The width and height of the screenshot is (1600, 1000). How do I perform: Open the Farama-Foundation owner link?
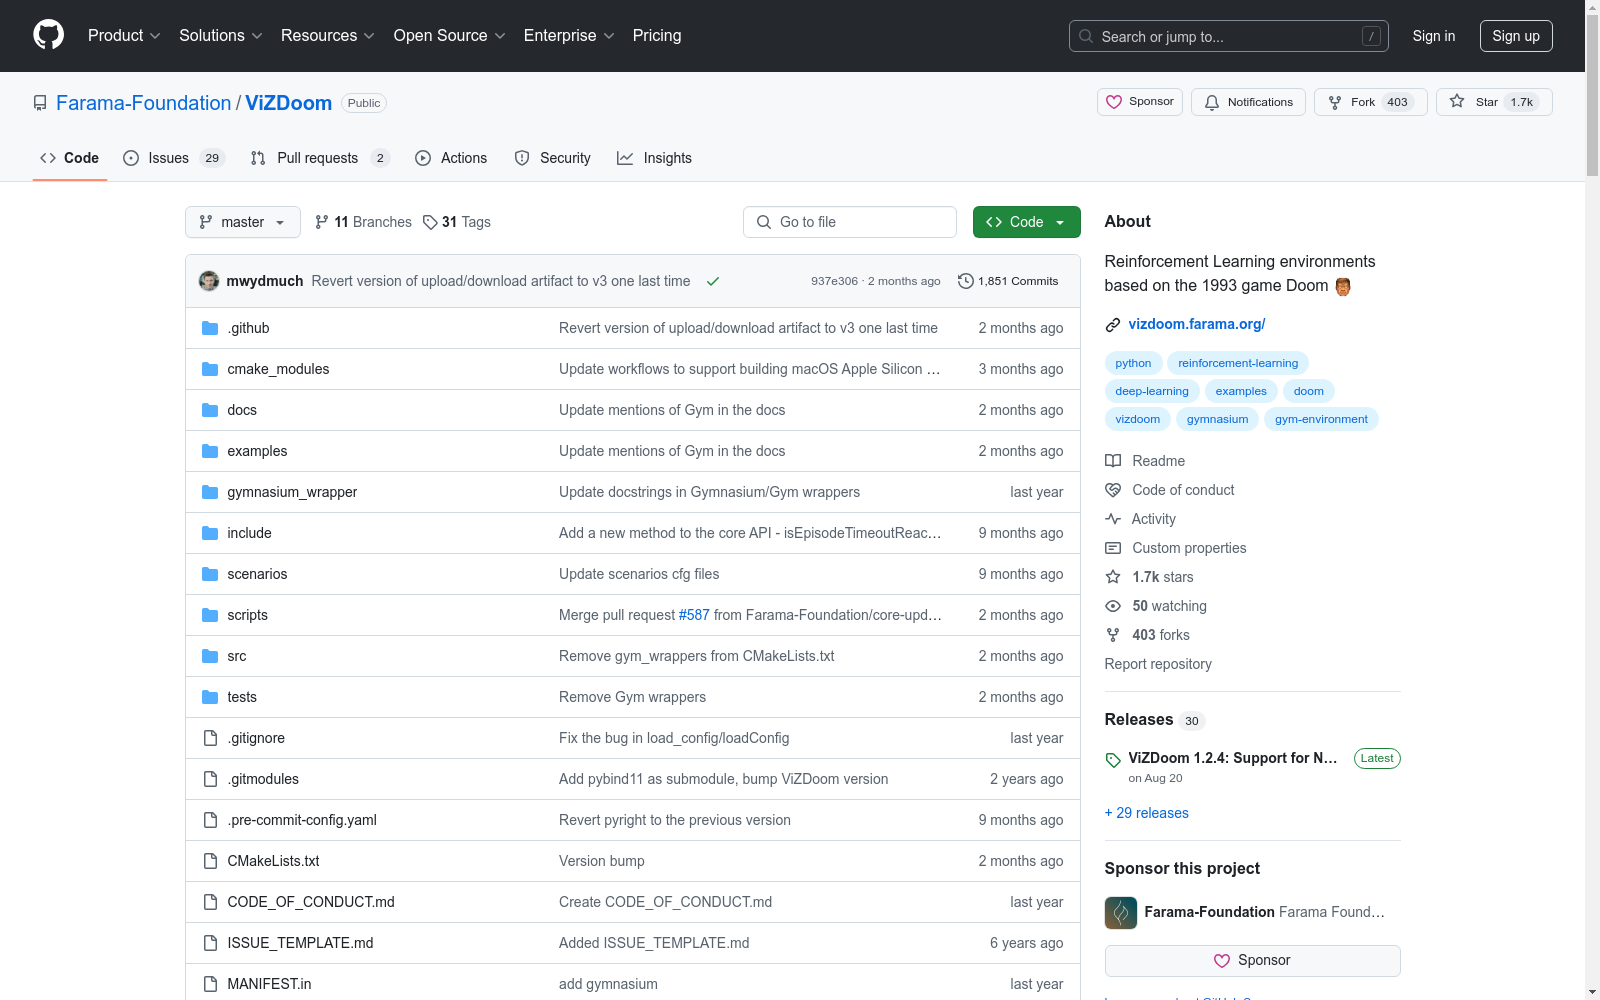pyautogui.click(x=143, y=103)
